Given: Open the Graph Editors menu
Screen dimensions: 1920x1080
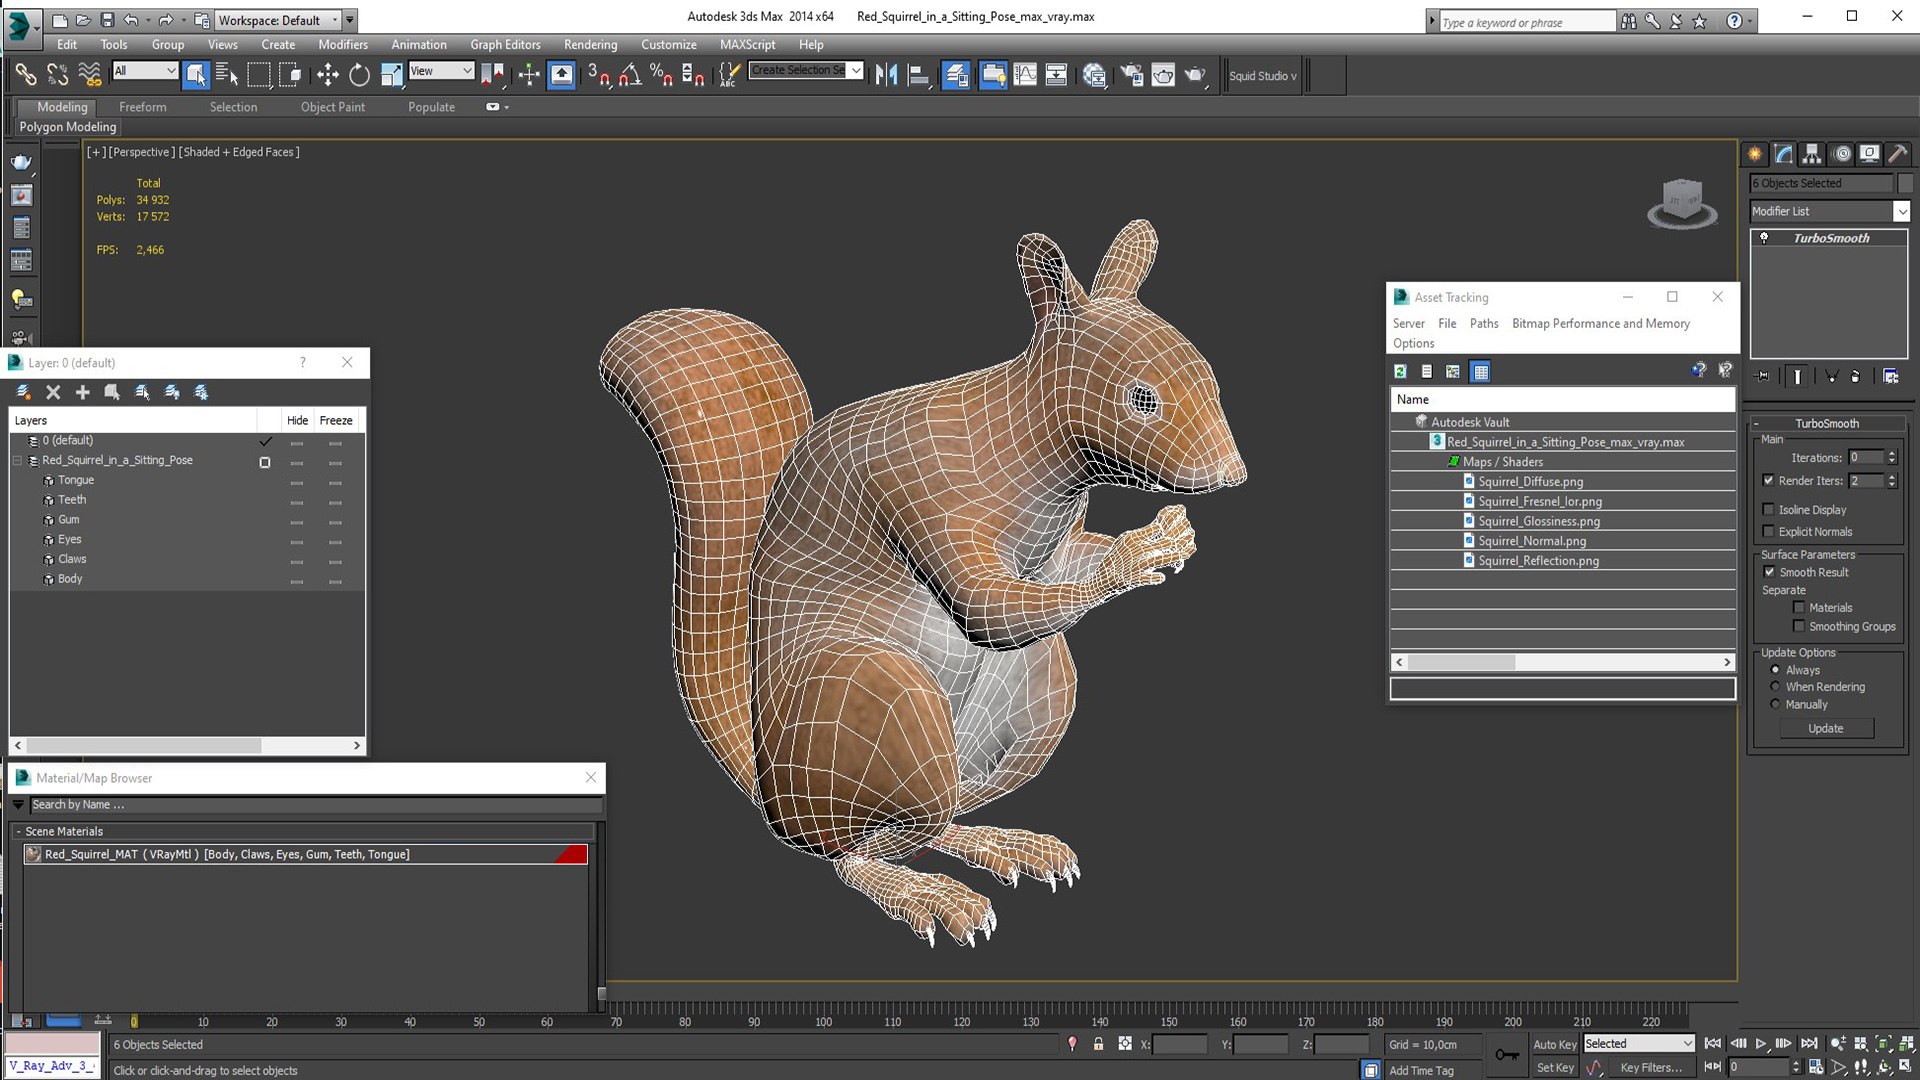Looking at the screenshot, I should coord(505,44).
